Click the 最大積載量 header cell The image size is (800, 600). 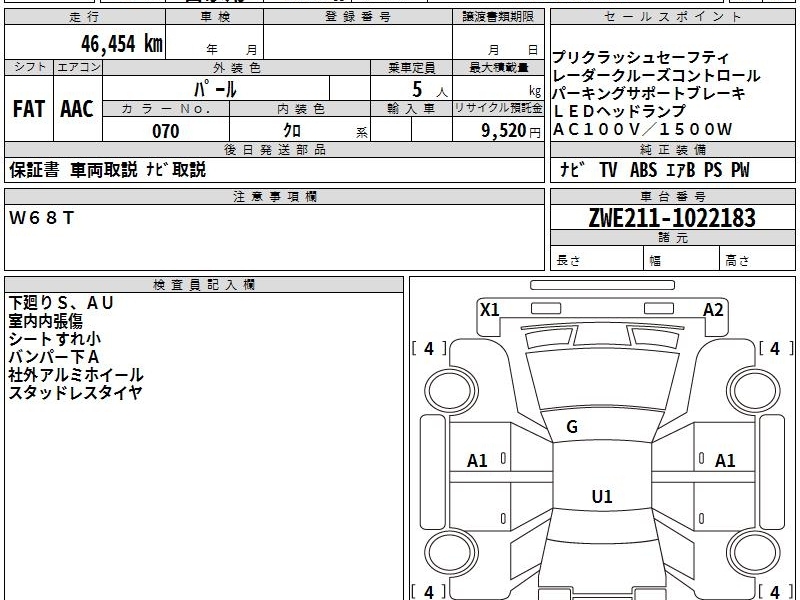point(498,68)
